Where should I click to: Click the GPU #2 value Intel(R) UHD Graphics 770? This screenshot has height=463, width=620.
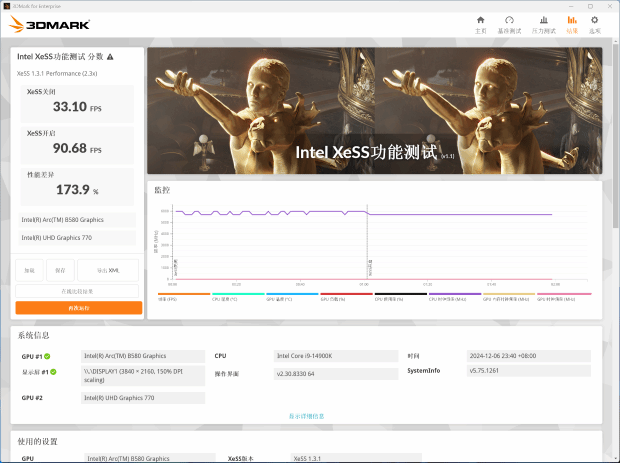(x=143, y=398)
